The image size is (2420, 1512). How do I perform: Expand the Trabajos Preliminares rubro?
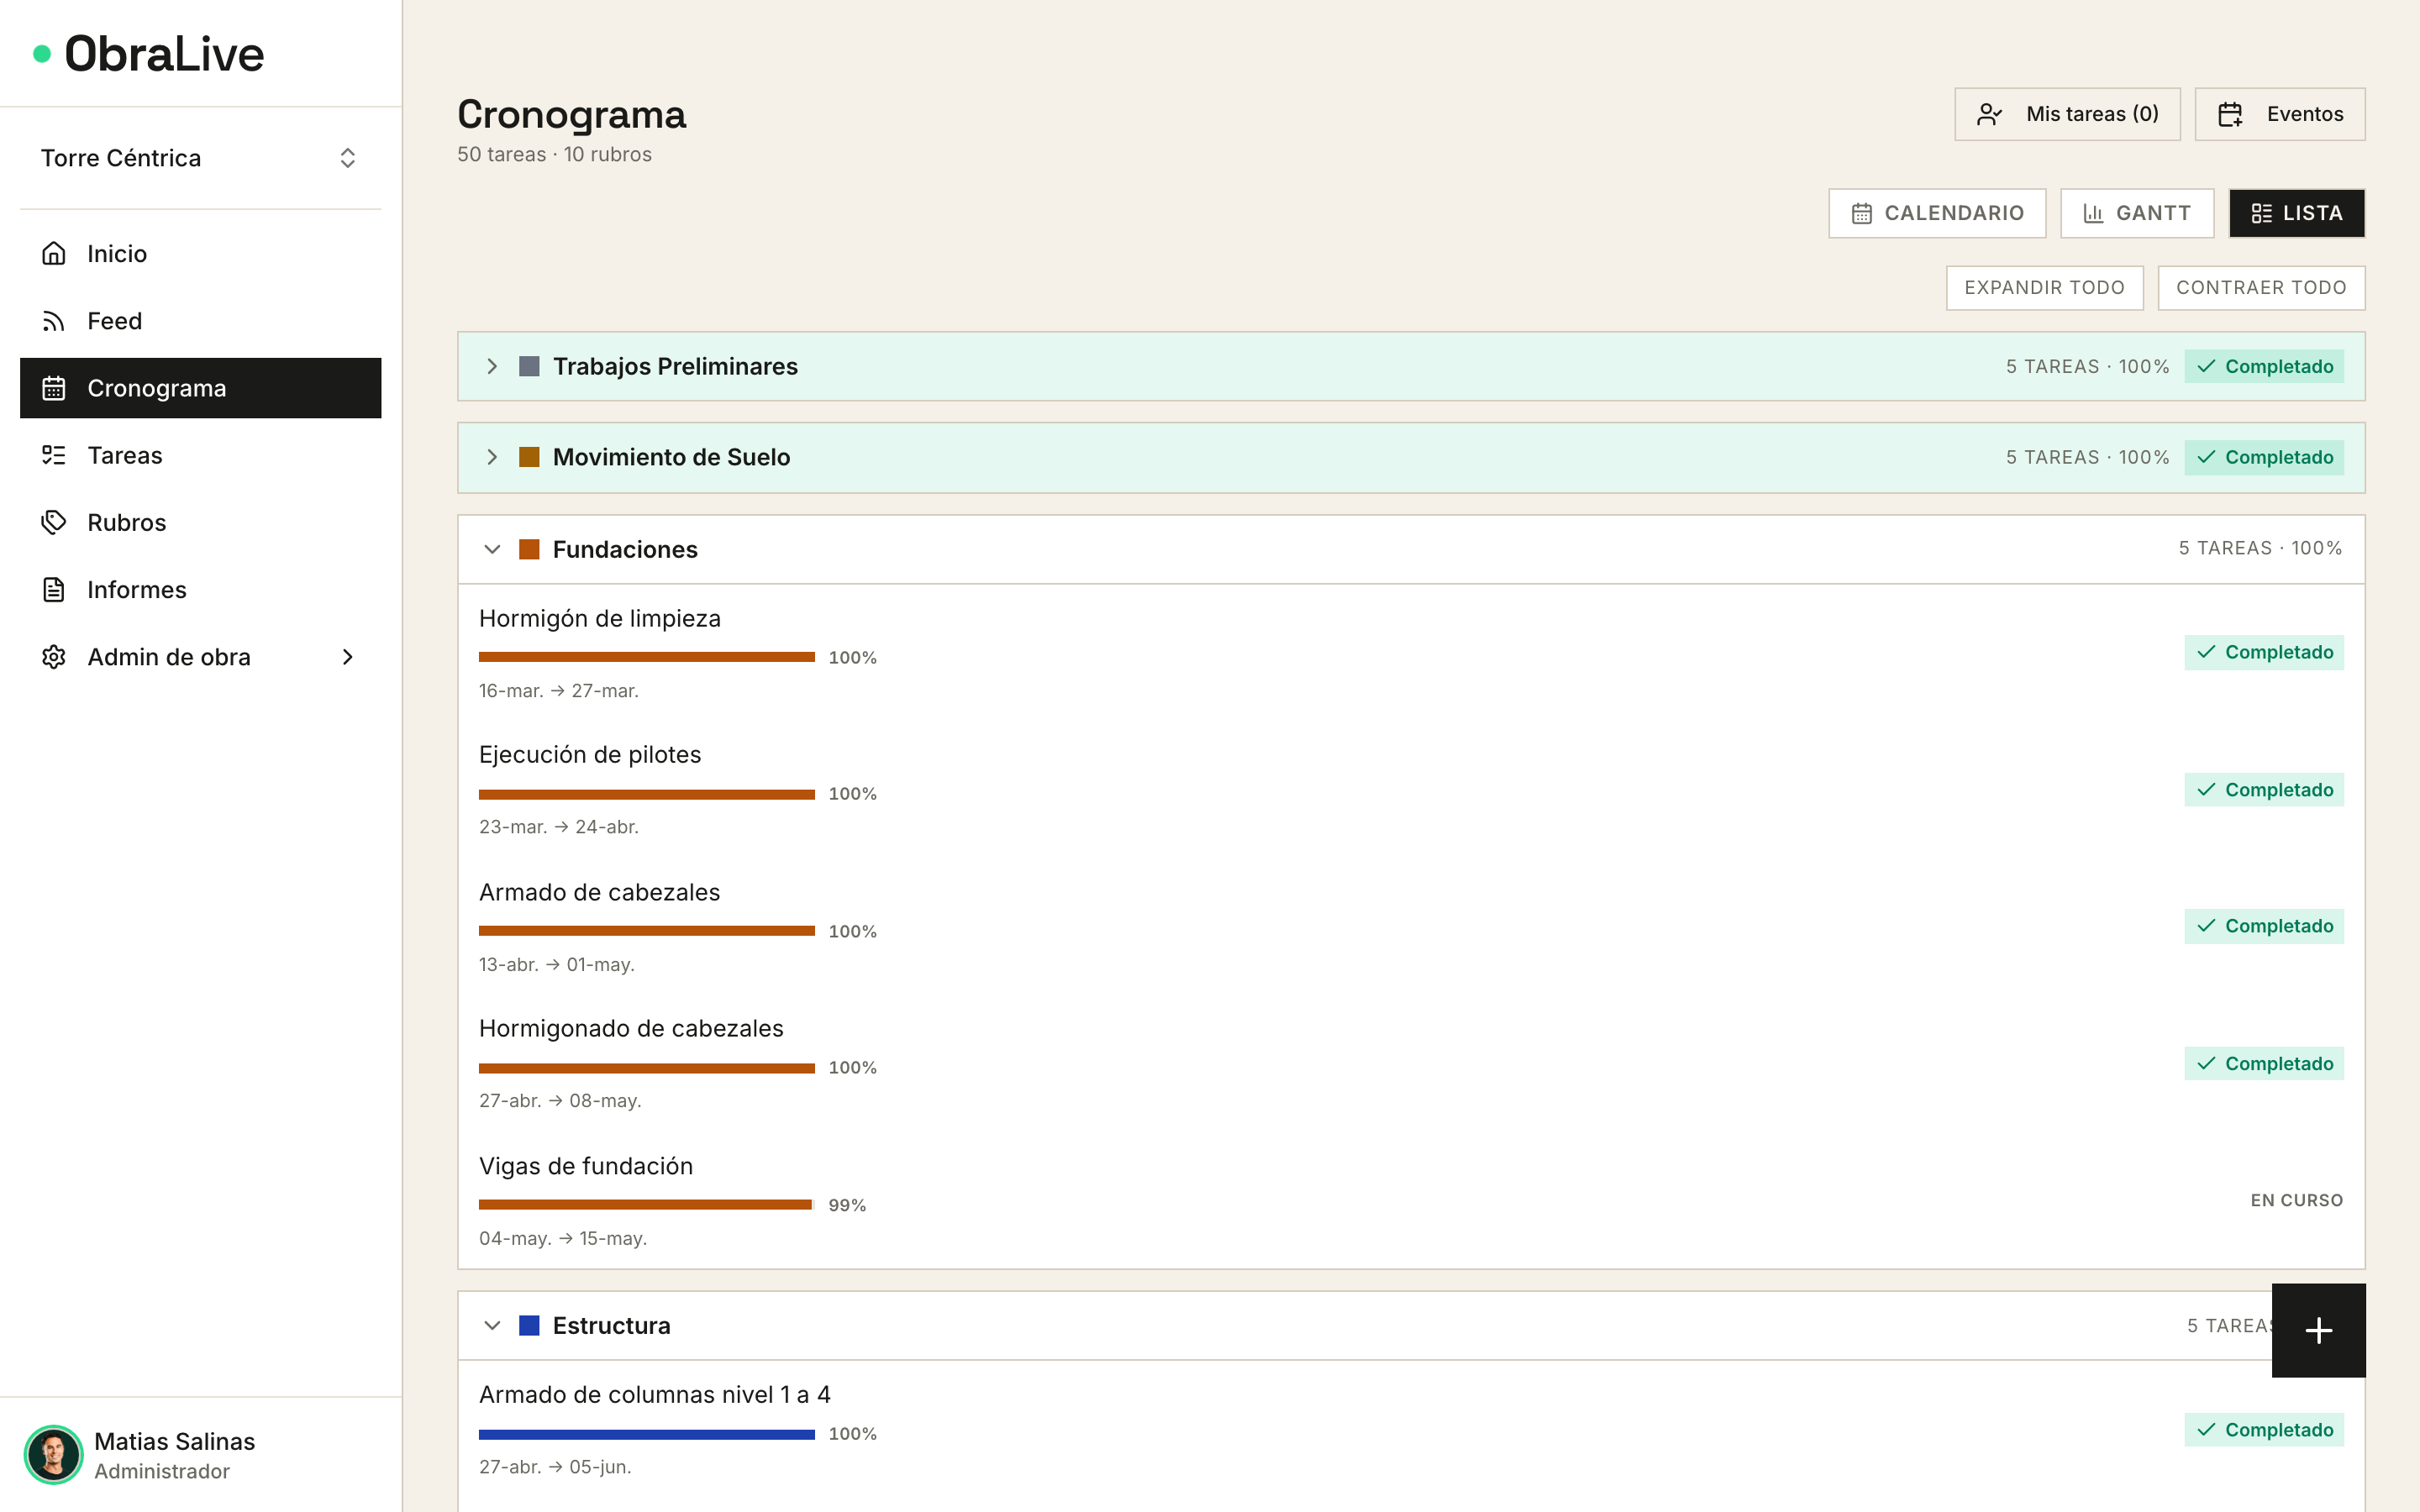coord(492,366)
